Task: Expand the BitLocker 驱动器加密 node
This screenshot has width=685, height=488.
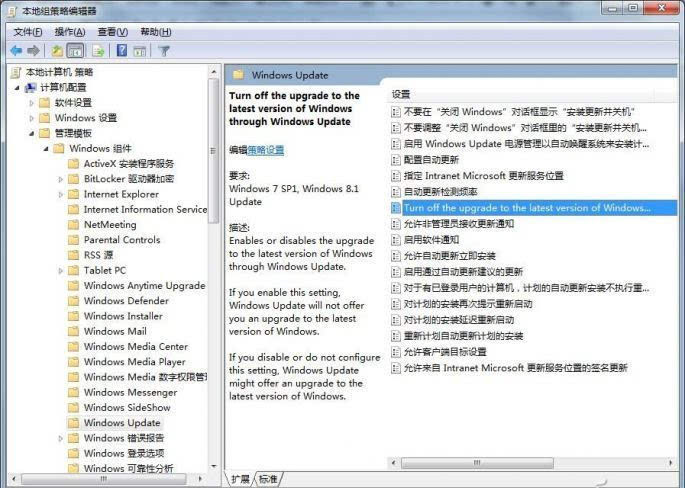Action: (60, 179)
